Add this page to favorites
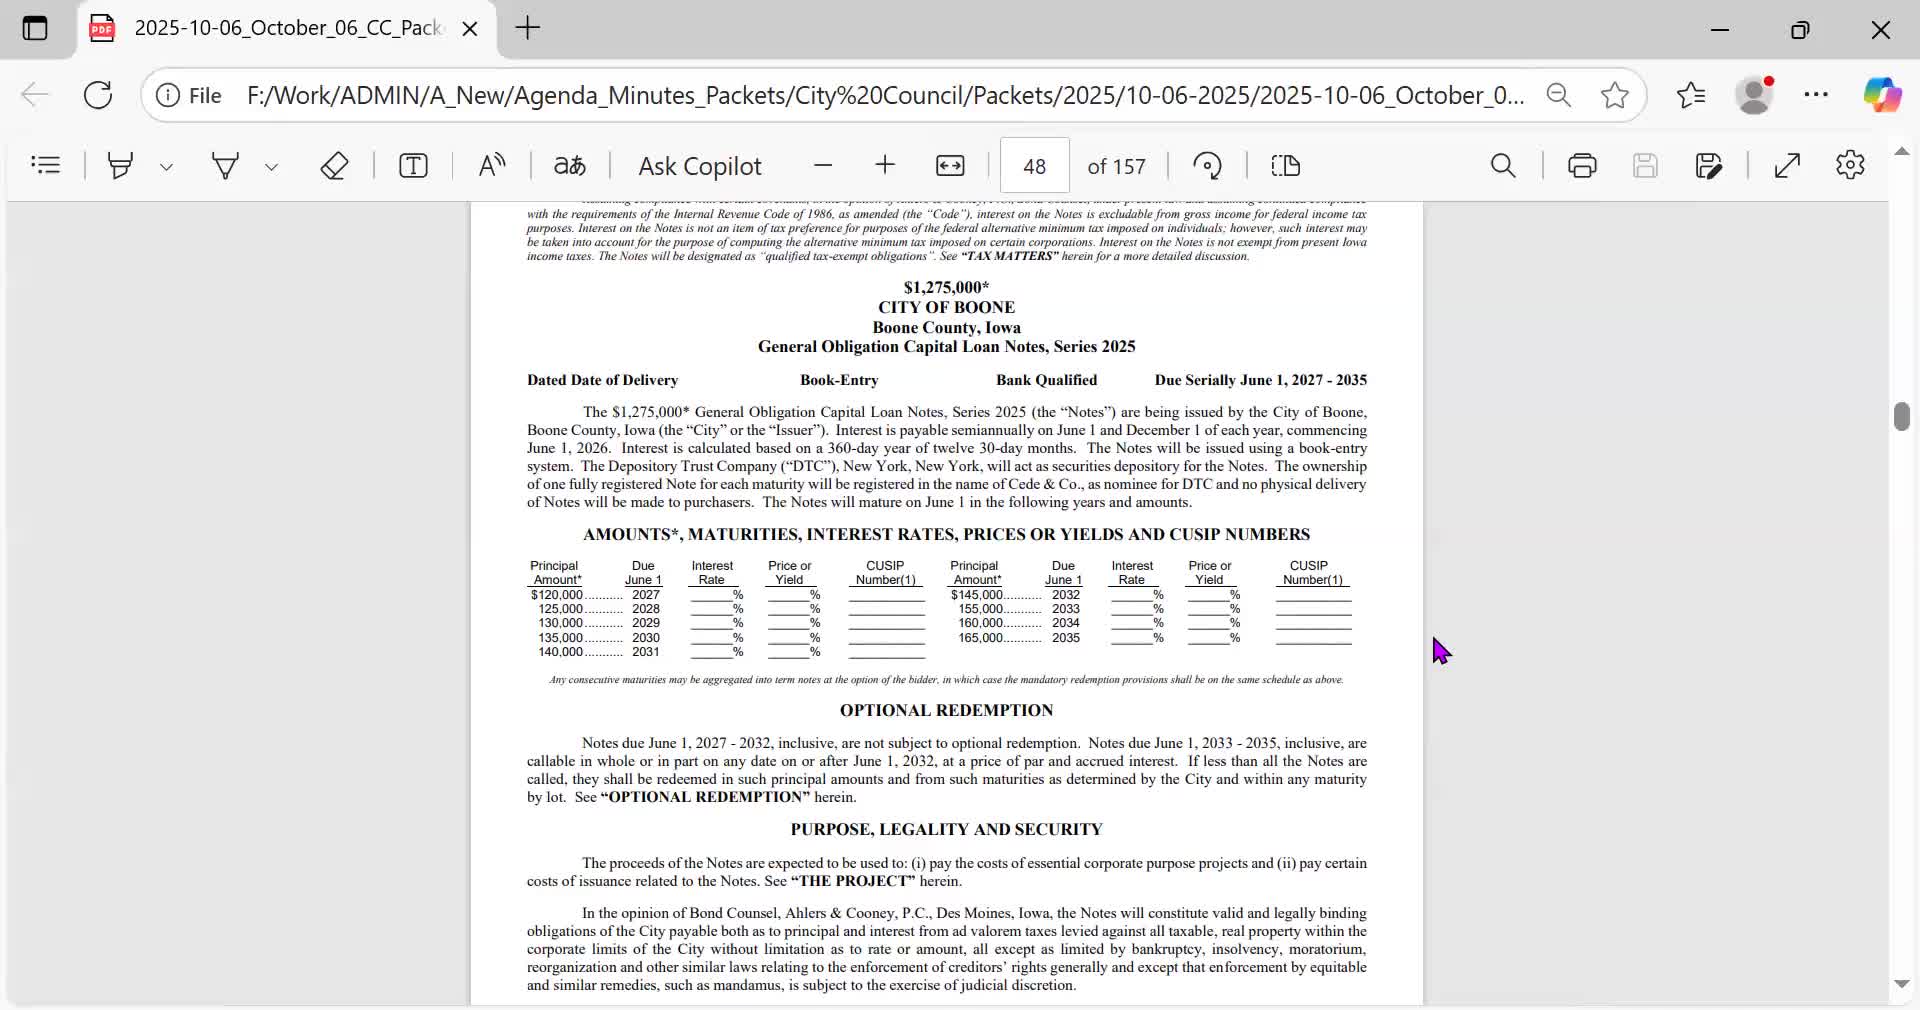The width and height of the screenshot is (1920, 1010). [x=1614, y=95]
